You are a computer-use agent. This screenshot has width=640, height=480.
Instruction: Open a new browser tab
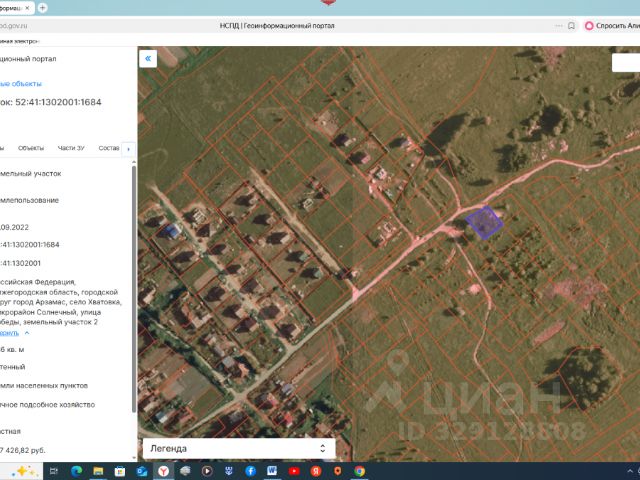point(42,8)
